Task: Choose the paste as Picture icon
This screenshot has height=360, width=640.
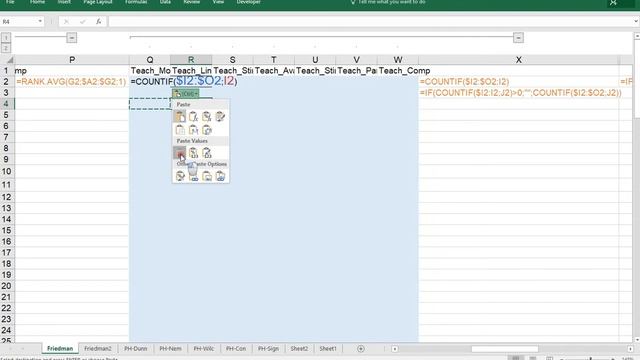Action: (207, 176)
